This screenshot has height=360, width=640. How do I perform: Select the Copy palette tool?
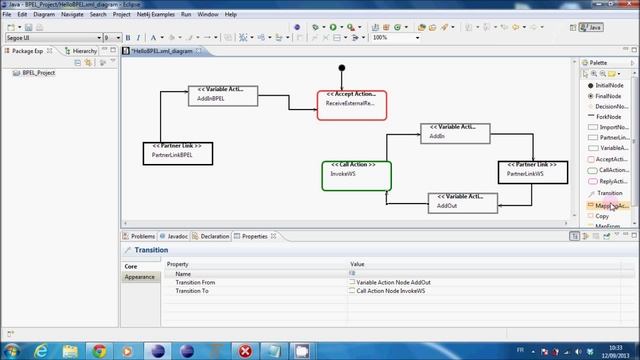(x=598, y=216)
